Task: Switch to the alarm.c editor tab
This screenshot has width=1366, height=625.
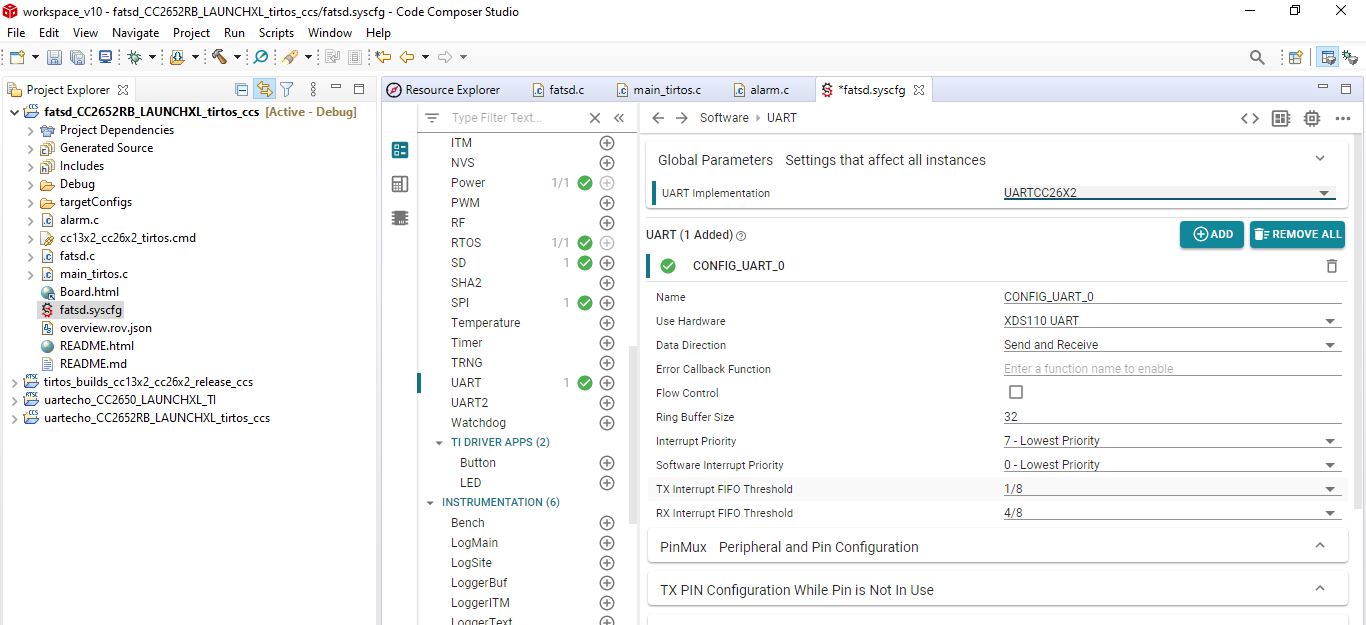Action: 760,90
